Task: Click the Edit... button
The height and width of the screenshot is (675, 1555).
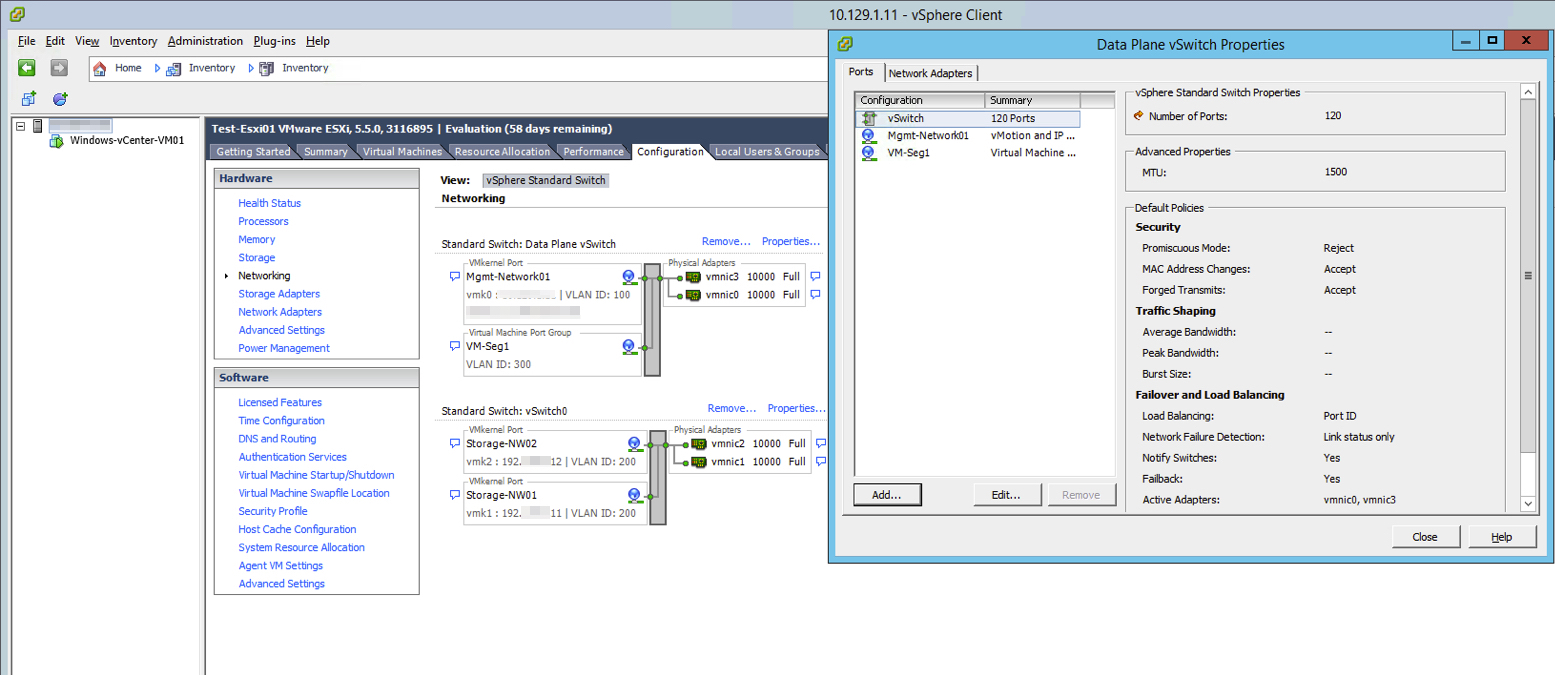Action: tap(1007, 494)
